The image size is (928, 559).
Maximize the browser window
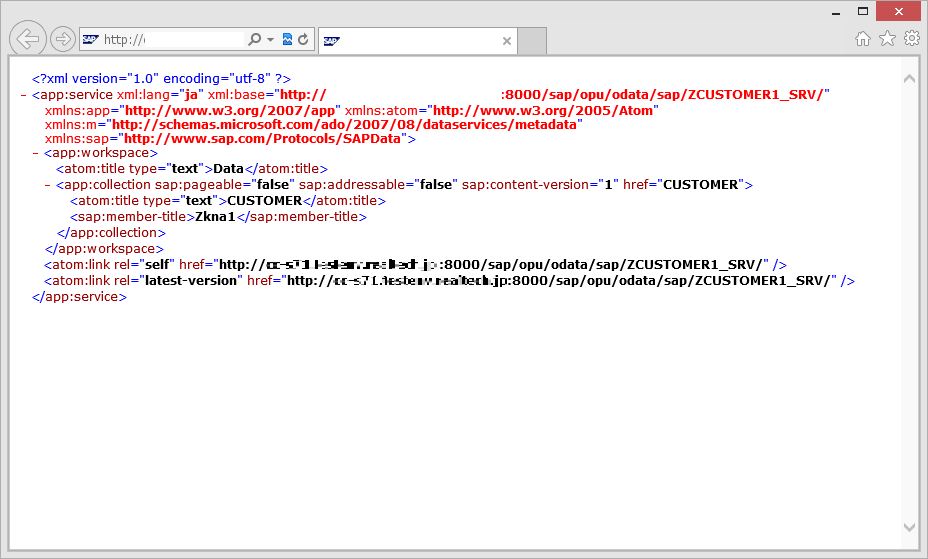(863, 11)
